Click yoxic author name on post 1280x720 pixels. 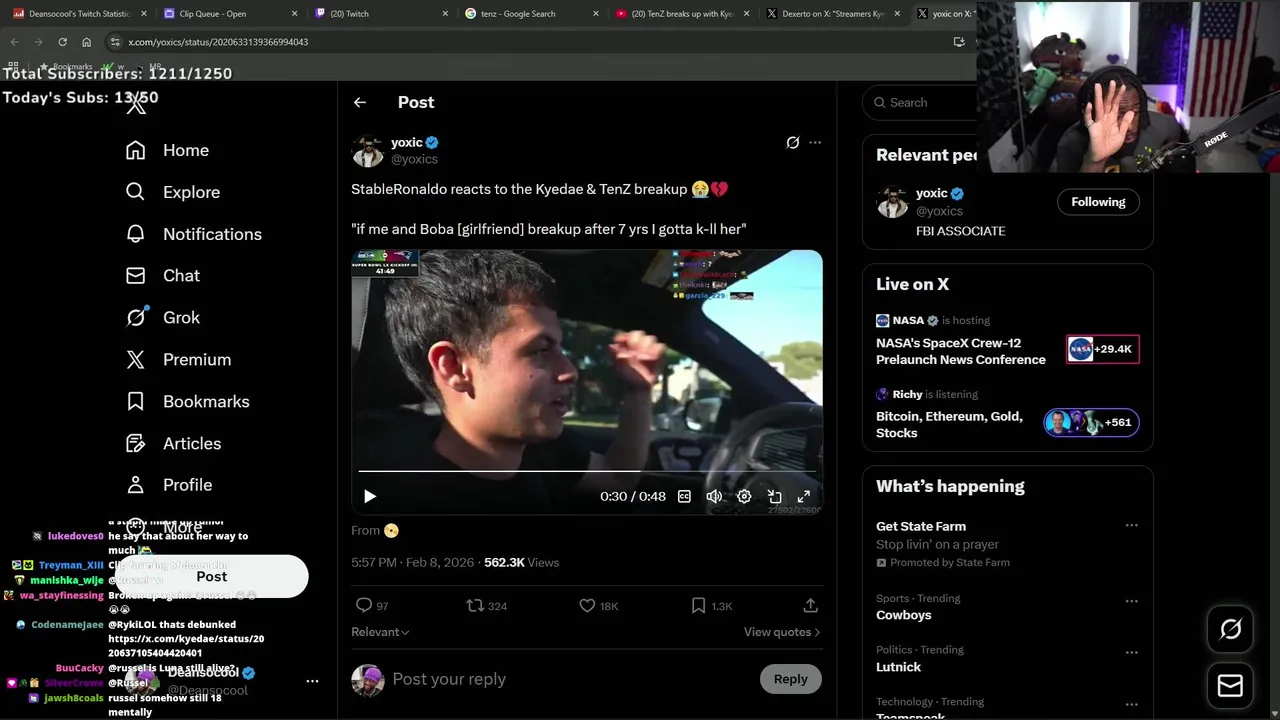(x=407, y=143)
